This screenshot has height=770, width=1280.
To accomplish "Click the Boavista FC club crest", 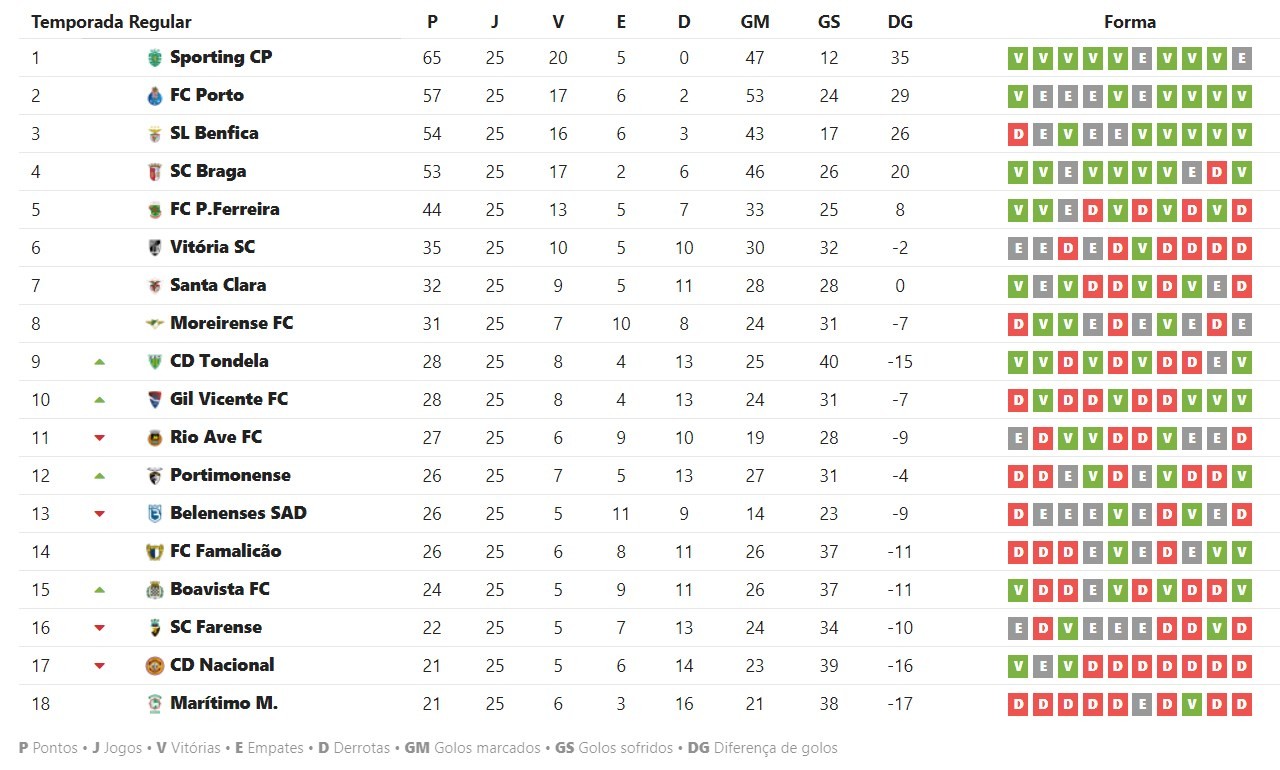I will tap(154, 590).
